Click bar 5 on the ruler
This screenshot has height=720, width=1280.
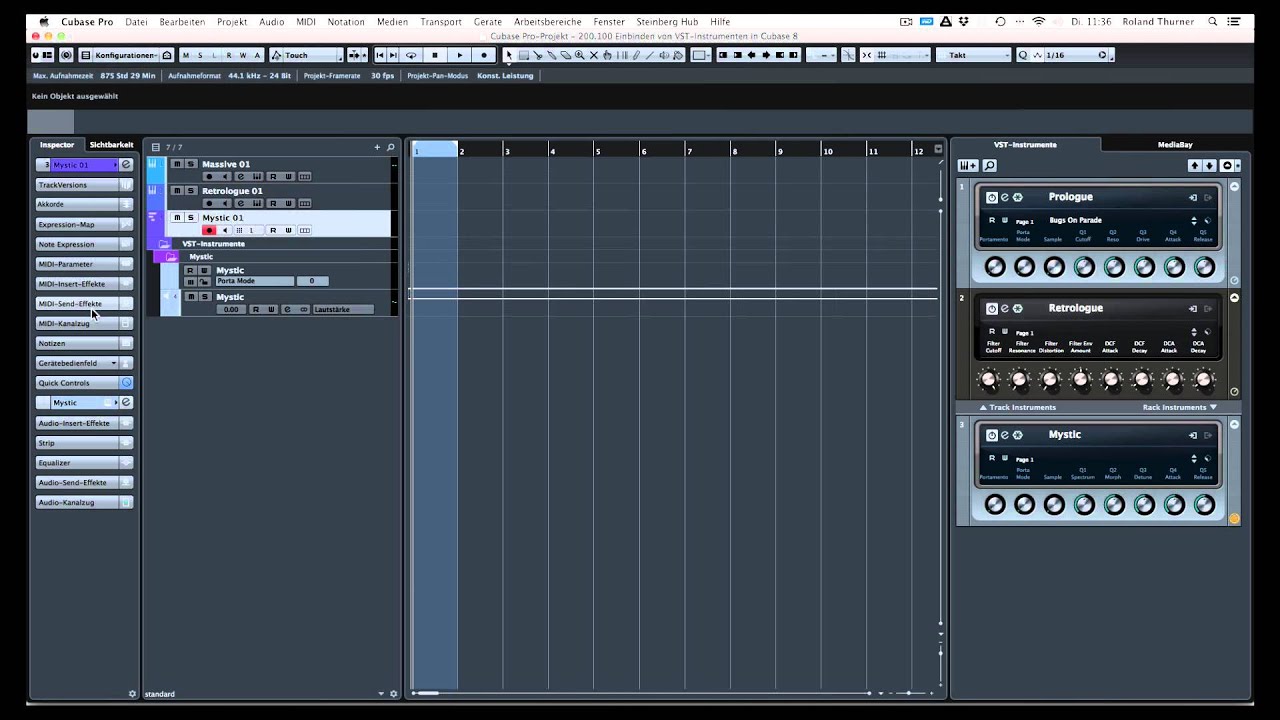click(x=598, y=151)
